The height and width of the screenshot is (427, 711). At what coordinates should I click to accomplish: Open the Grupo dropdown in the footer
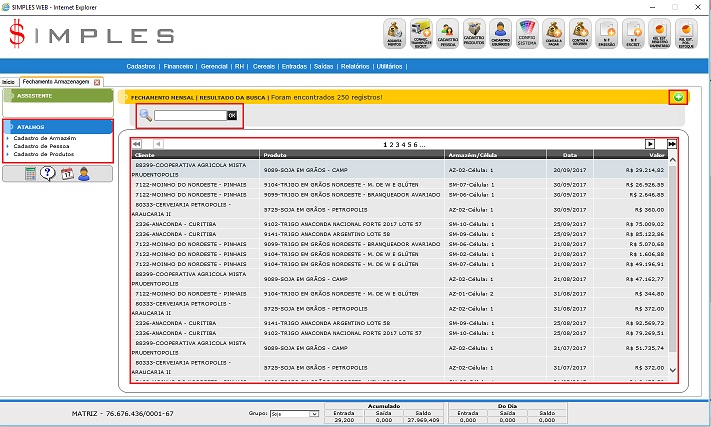[296, 412]
